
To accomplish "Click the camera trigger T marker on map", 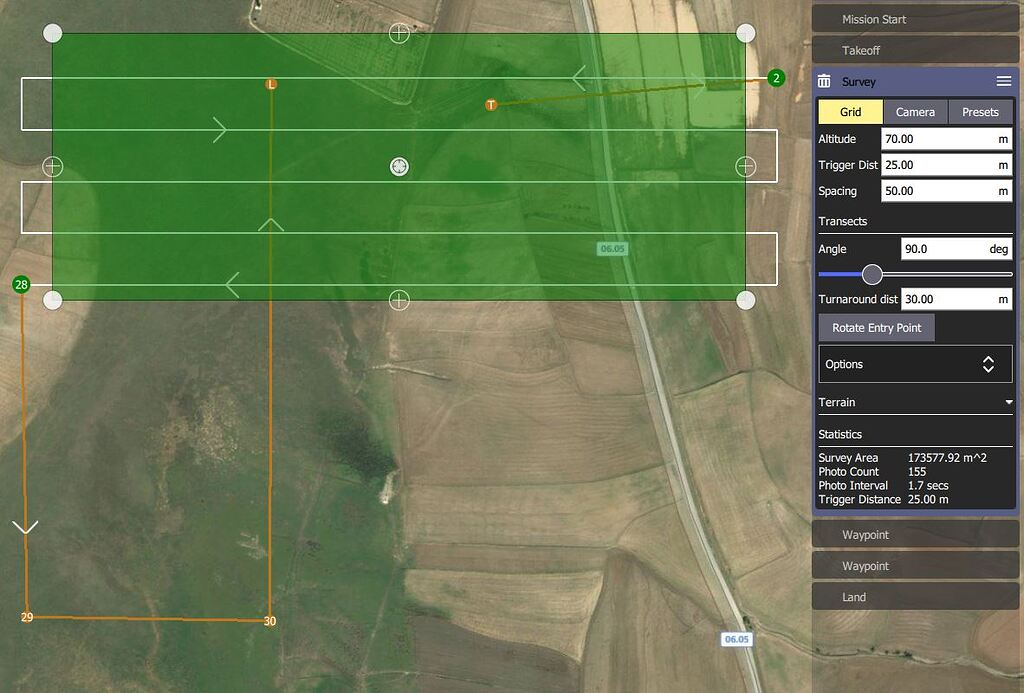I will coord(491,103).
